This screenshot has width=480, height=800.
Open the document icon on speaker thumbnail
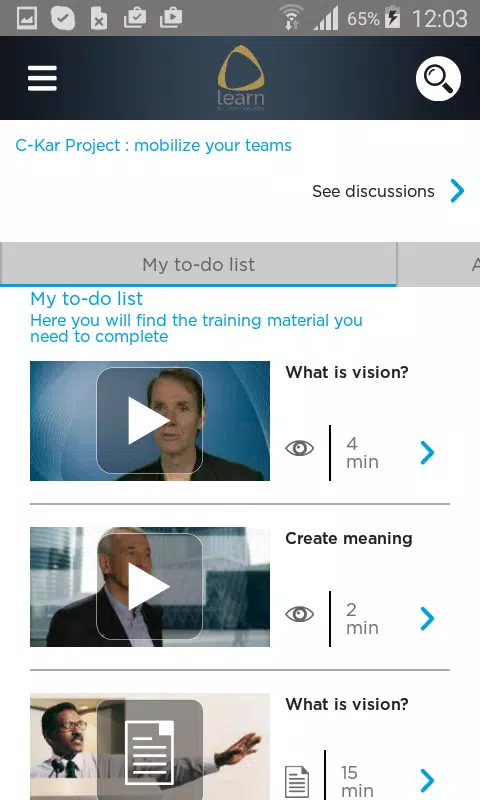pos(149,753)
